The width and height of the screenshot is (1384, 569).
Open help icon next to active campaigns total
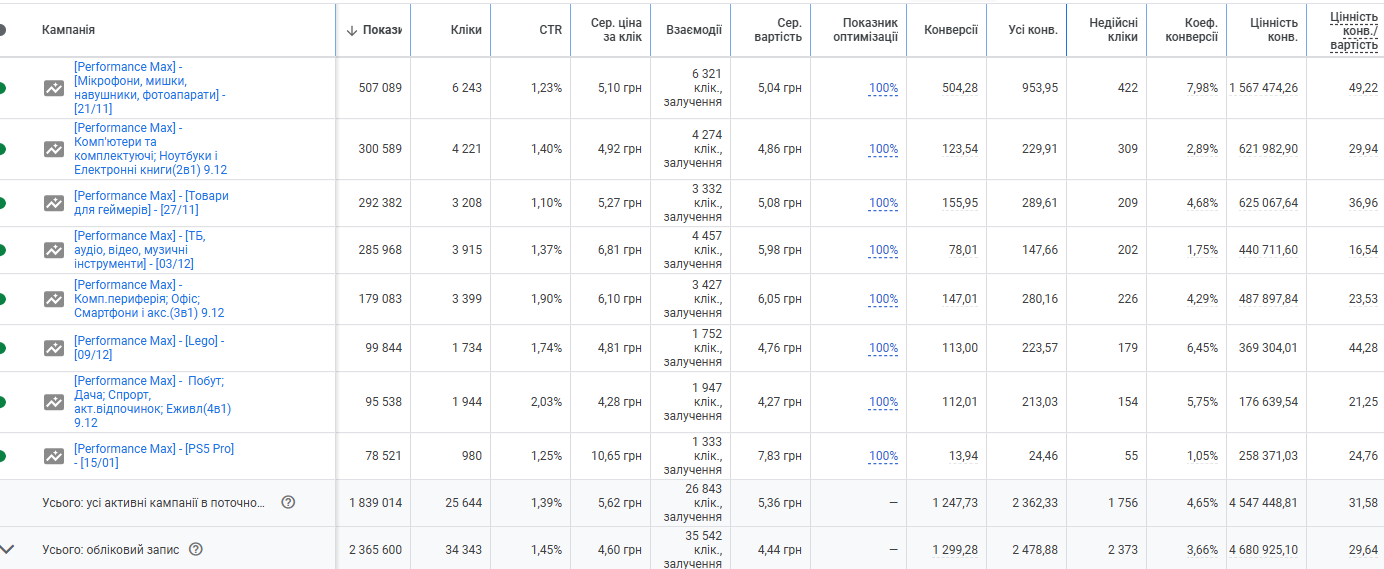288,502
